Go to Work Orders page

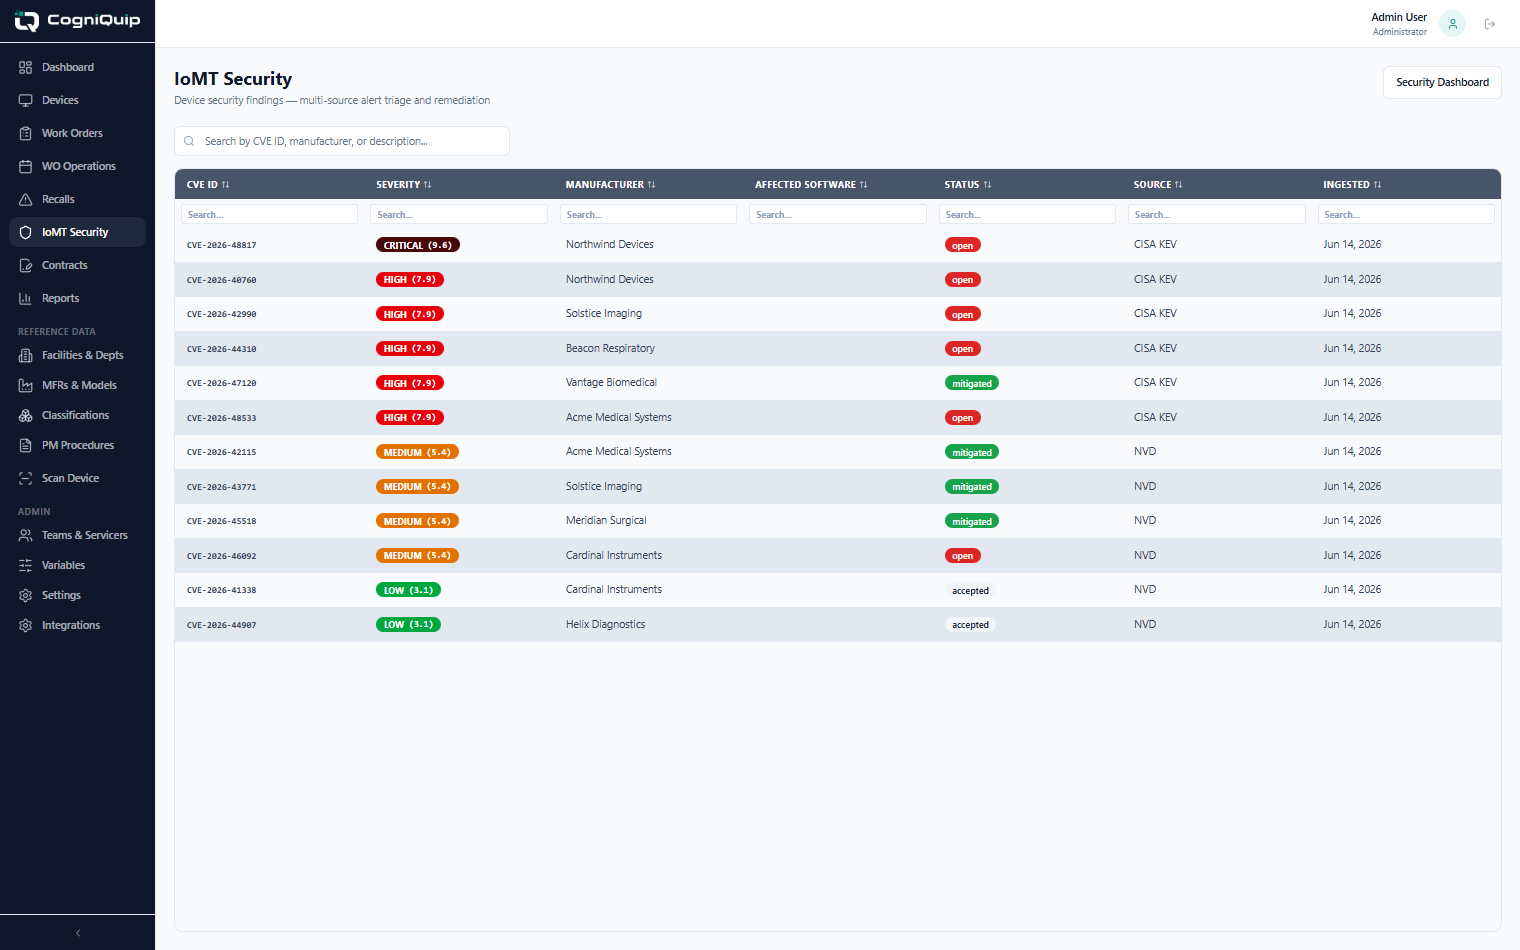(x=78, y=133)
